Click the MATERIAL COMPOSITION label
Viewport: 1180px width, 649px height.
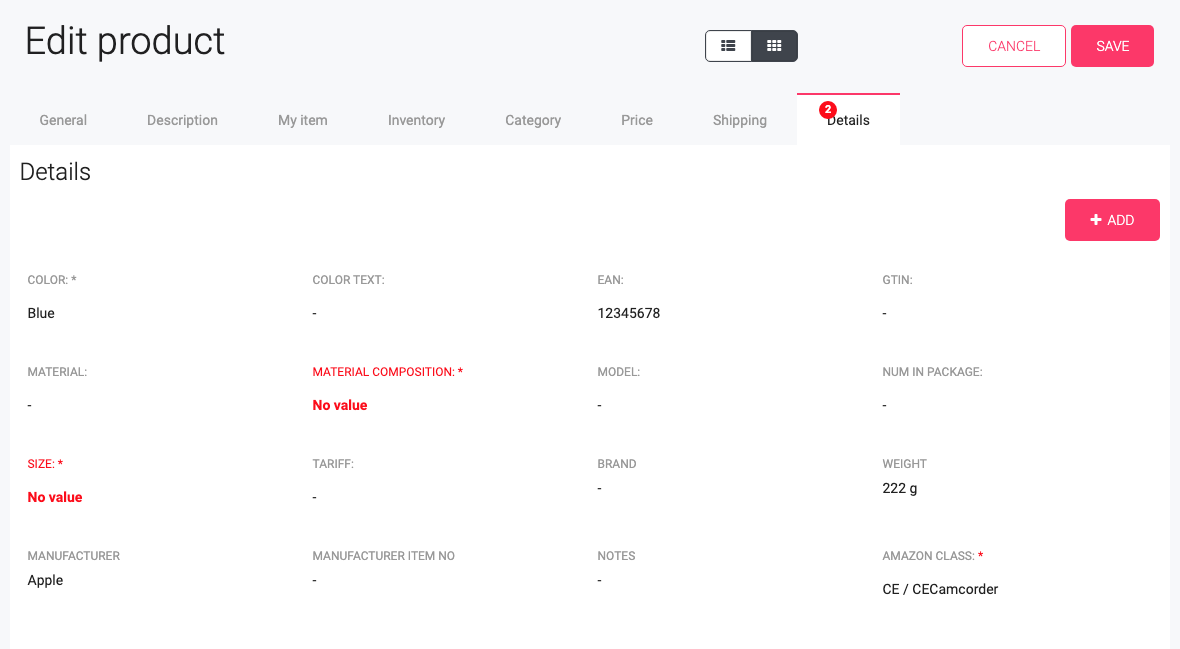[x=388, y=372]
